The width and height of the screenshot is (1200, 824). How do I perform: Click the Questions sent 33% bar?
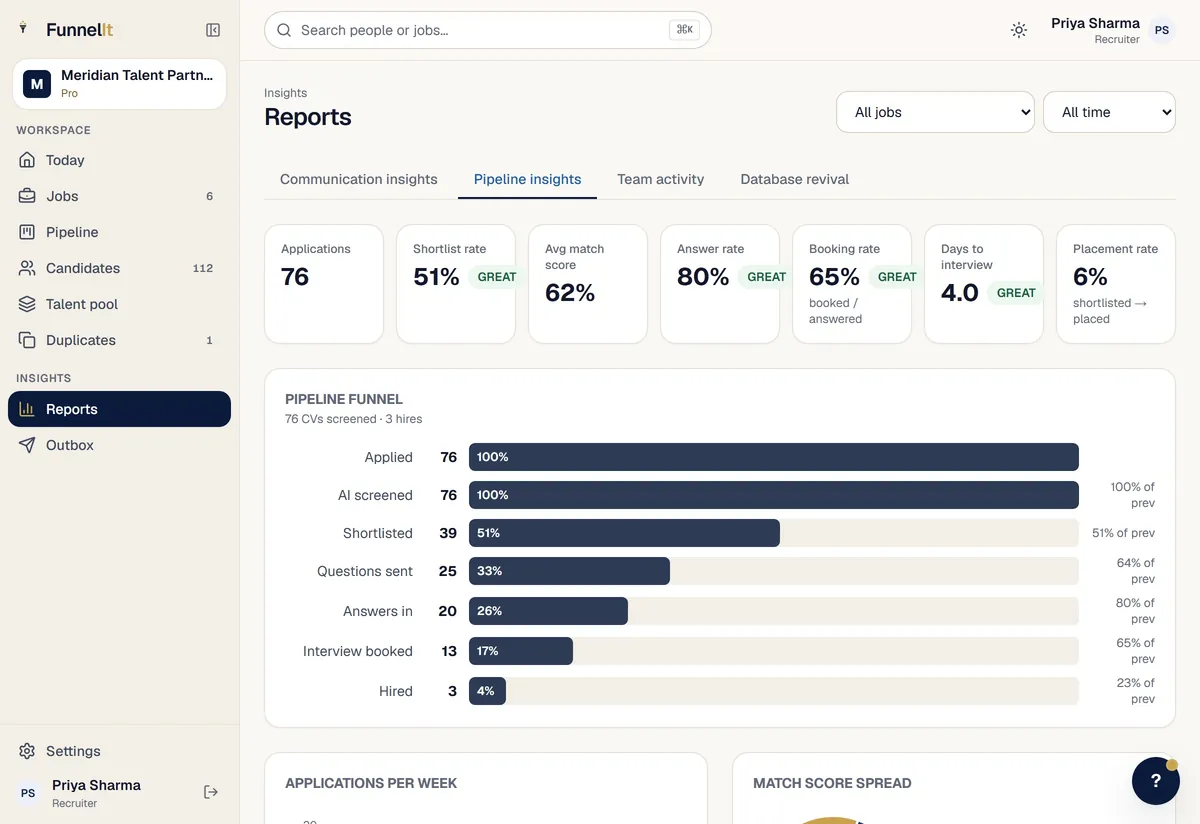[x=569, y=571]
